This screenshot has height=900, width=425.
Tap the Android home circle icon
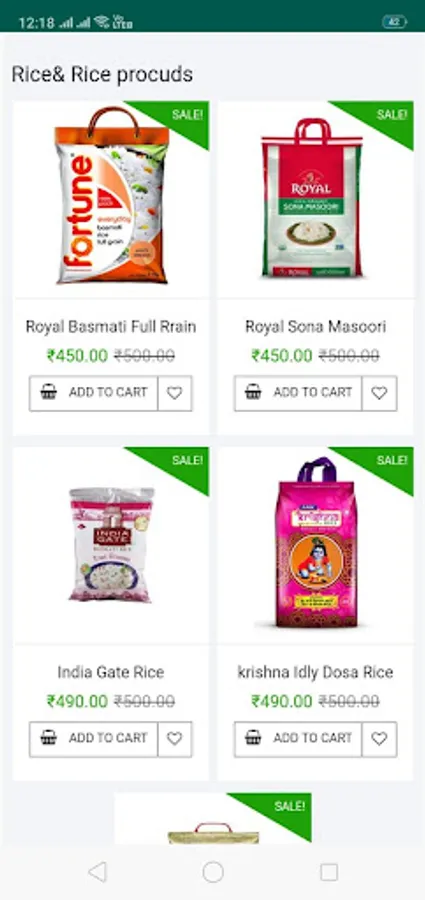[x=212, y=872]
